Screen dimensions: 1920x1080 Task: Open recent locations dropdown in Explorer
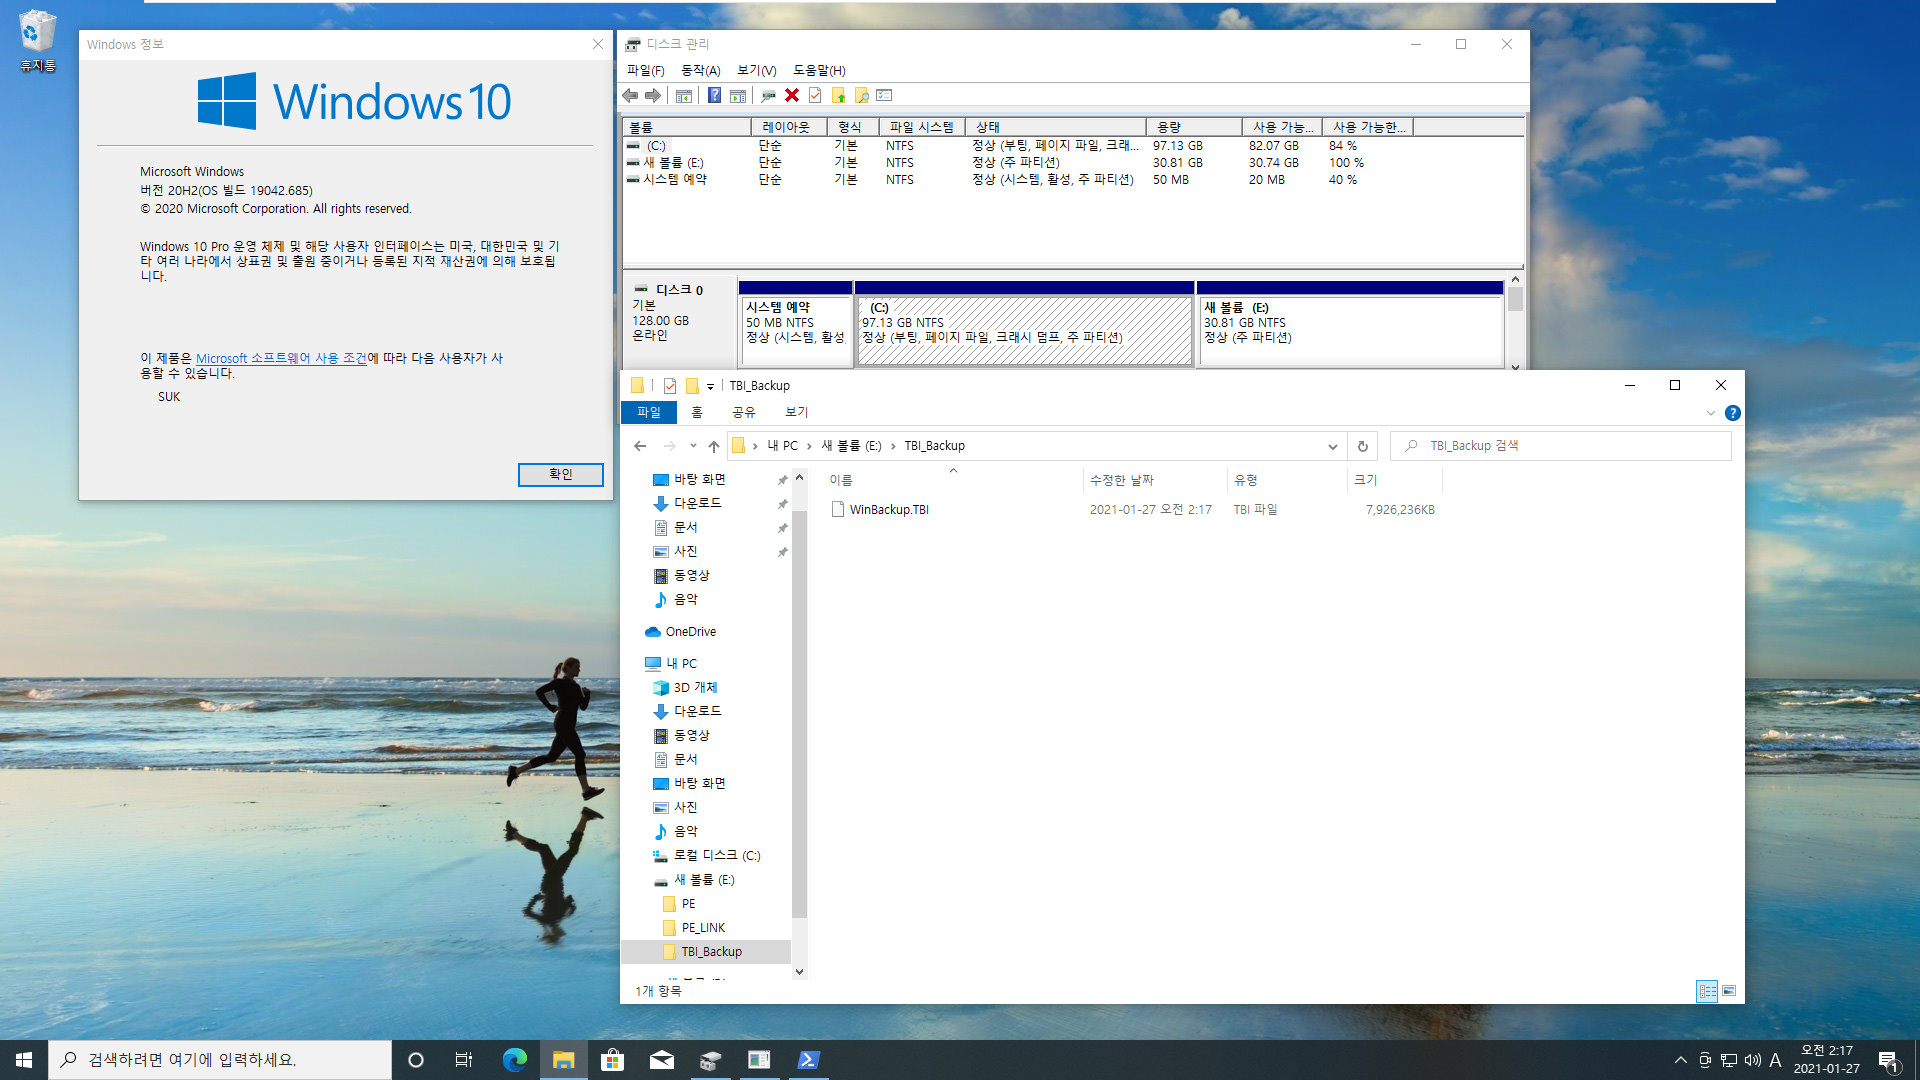pos(693,446)
